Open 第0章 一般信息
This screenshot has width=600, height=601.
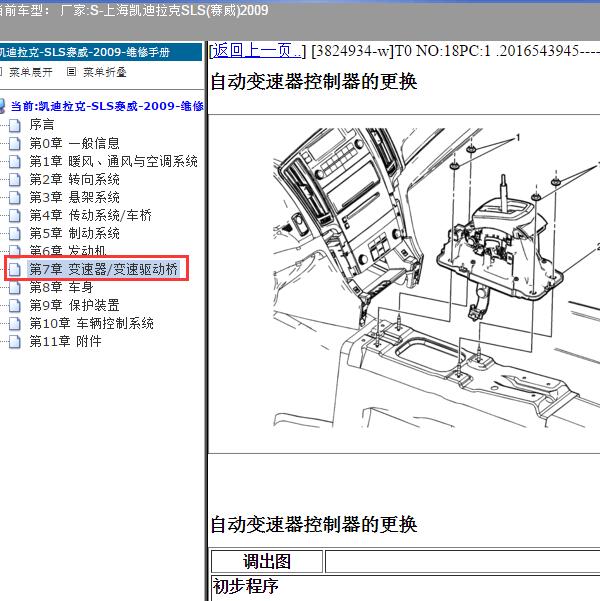click(74, 143)
